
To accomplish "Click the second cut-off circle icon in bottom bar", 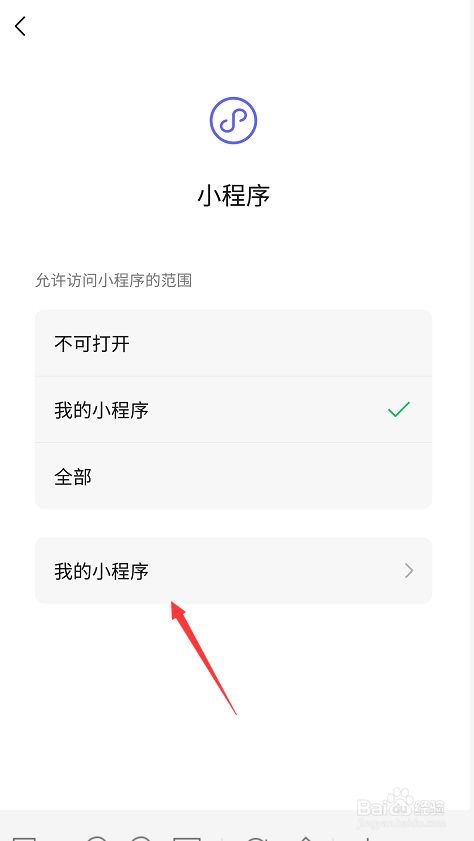I will (x=140, y=838).
